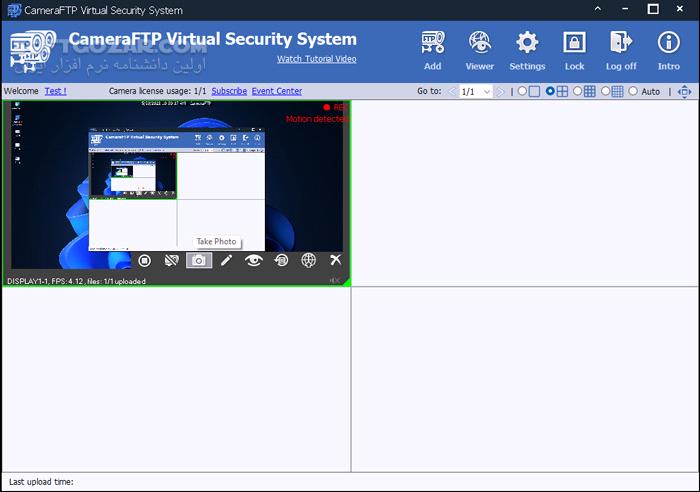Select the 3x3 grid layout radio button

click(578, 92)
